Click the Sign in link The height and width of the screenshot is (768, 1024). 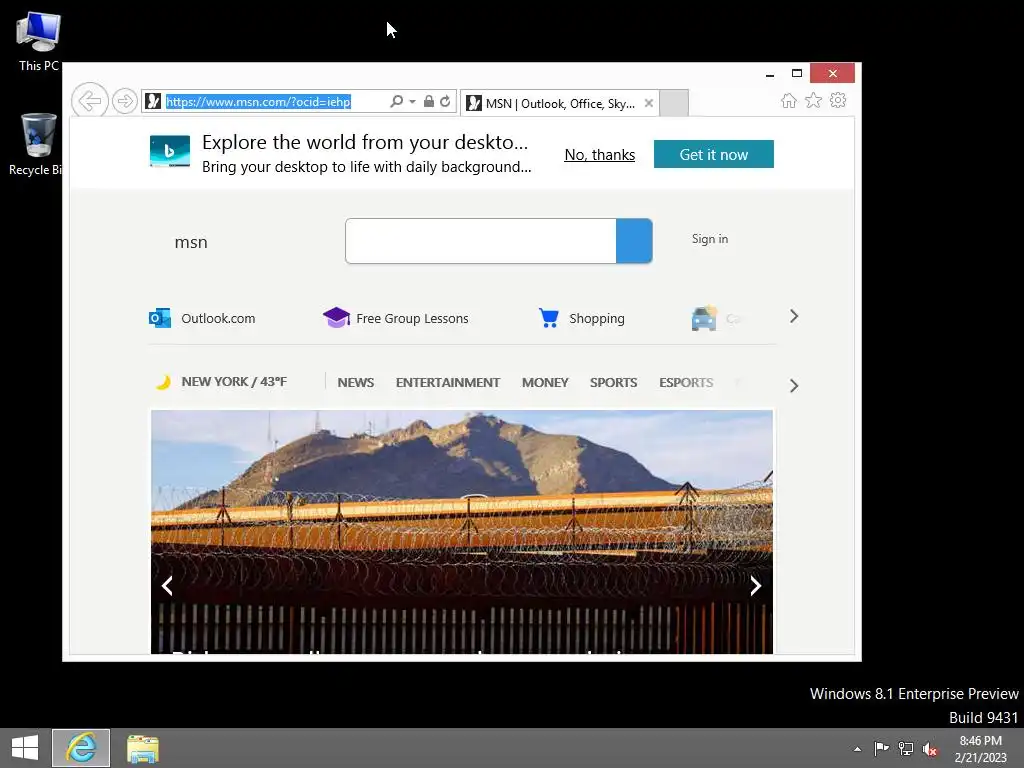tap(710, 239)
